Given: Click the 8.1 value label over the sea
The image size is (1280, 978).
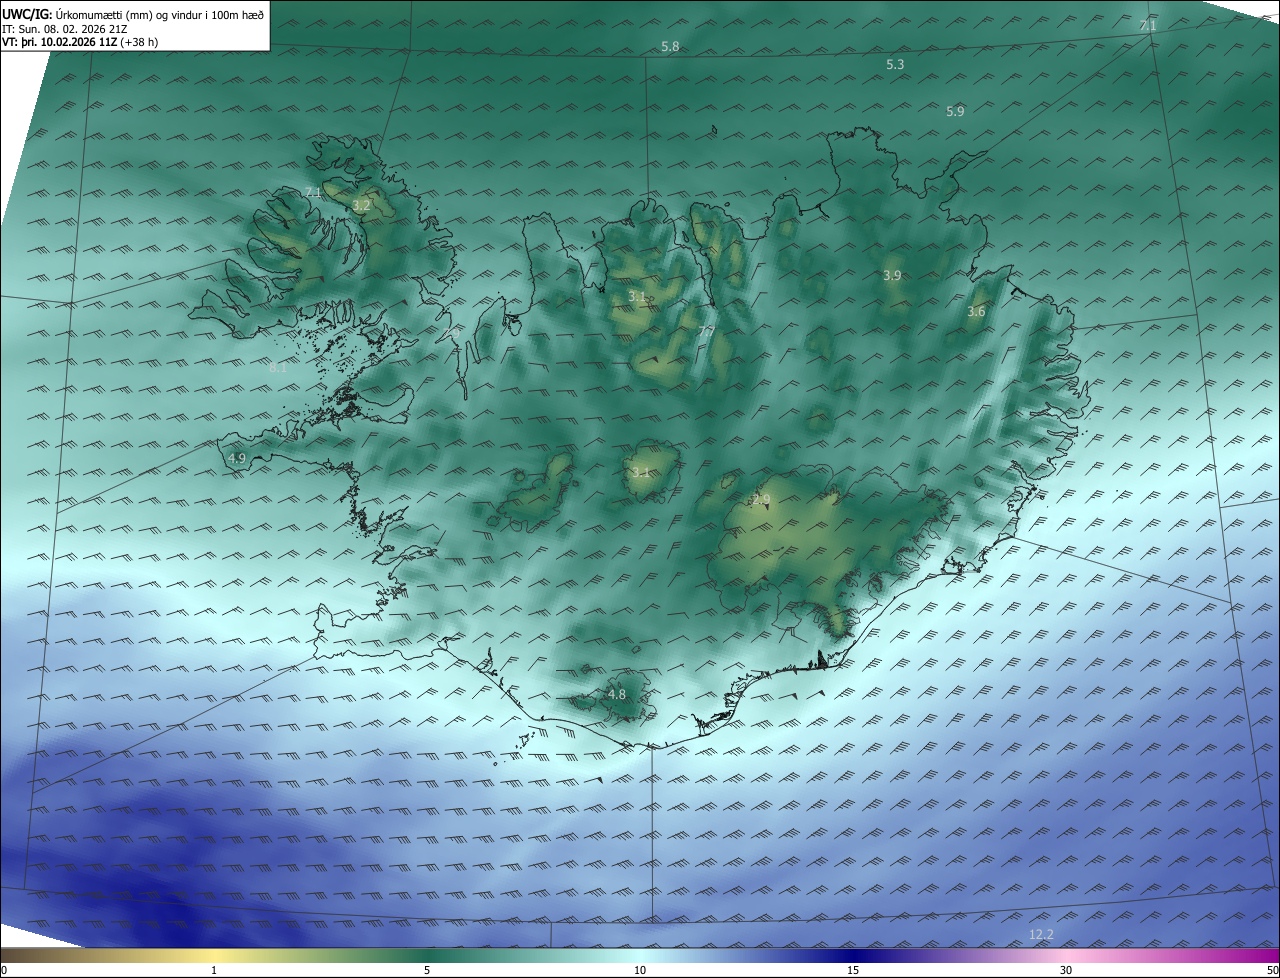Looking at the screenshot, I should 278,368.
